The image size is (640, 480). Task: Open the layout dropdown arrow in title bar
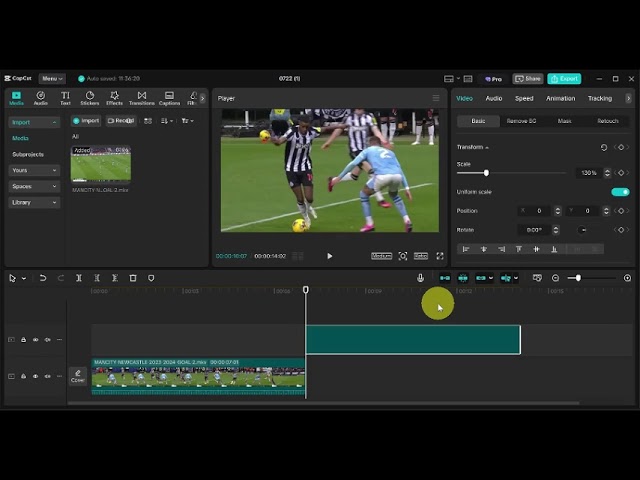point(458,78)
